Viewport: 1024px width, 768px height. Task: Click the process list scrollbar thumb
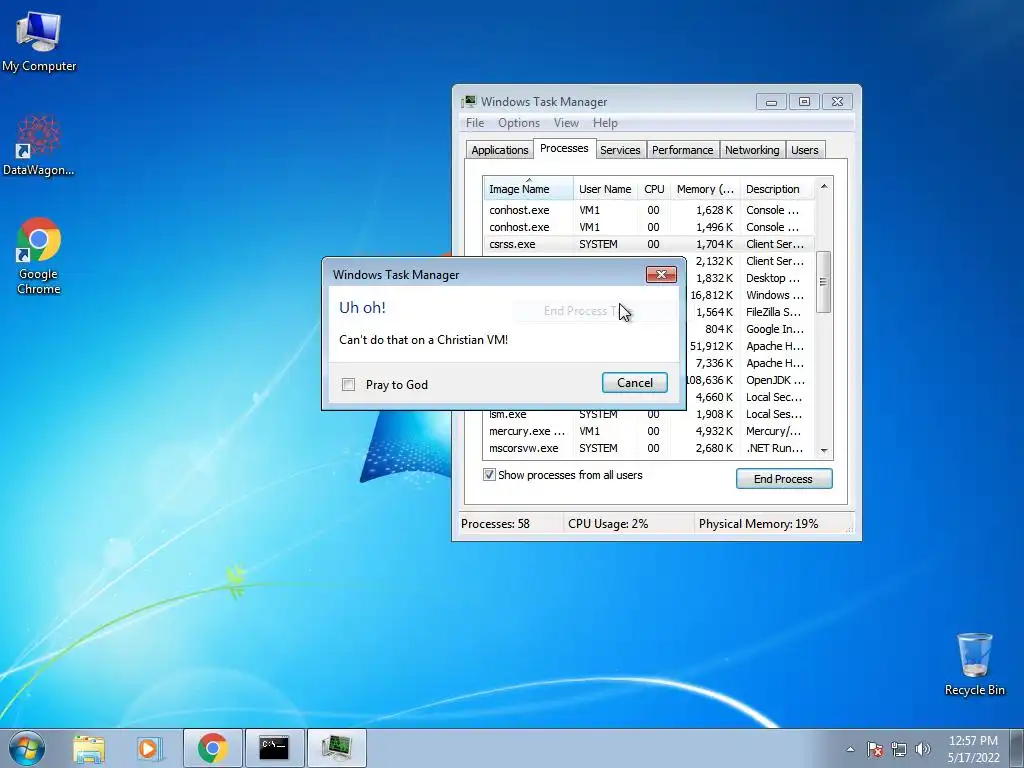[x=824, y=282]
